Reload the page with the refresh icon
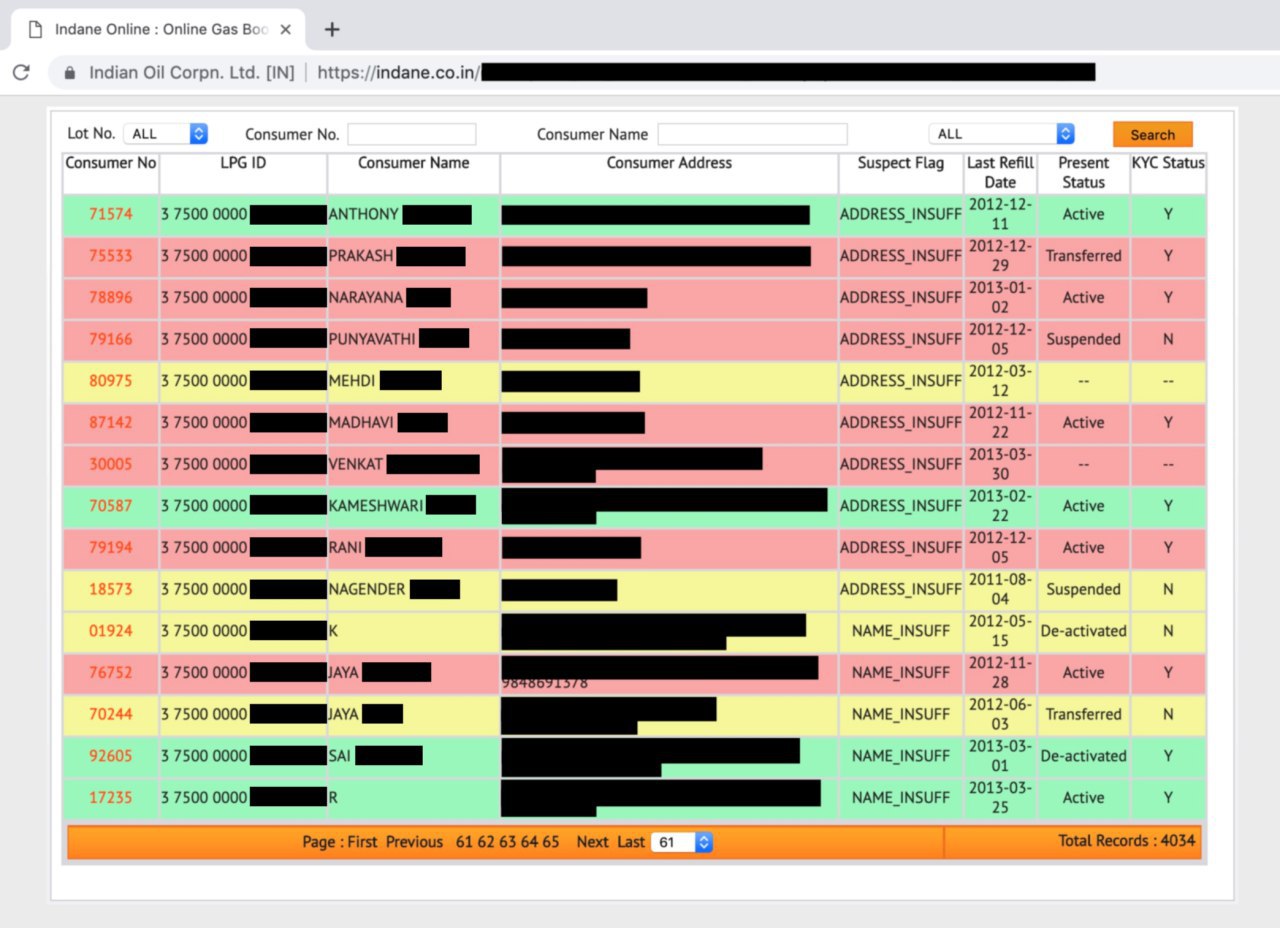 point(21,72)
